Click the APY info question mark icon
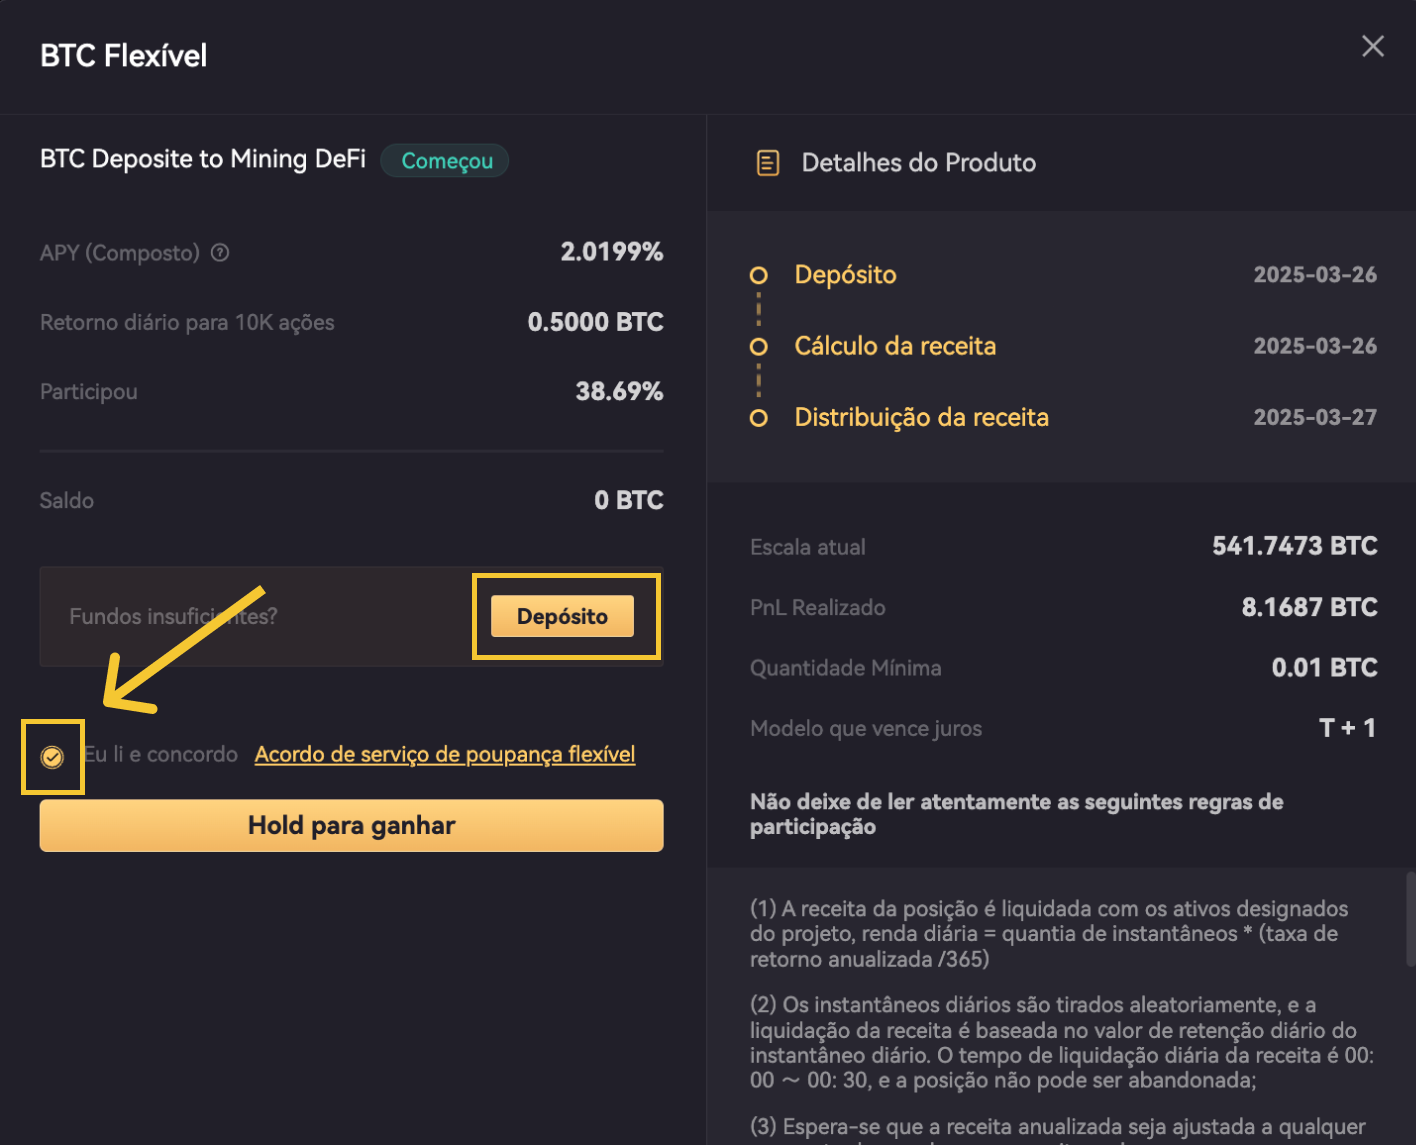This screenshot has width=1416, height=1145. [x=220, y=253]
